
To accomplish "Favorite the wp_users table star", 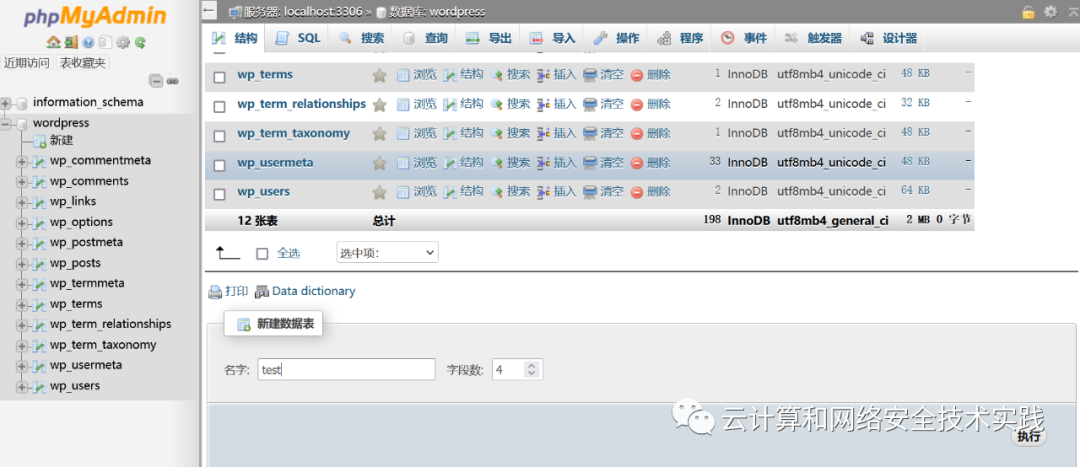I will 380,191.
